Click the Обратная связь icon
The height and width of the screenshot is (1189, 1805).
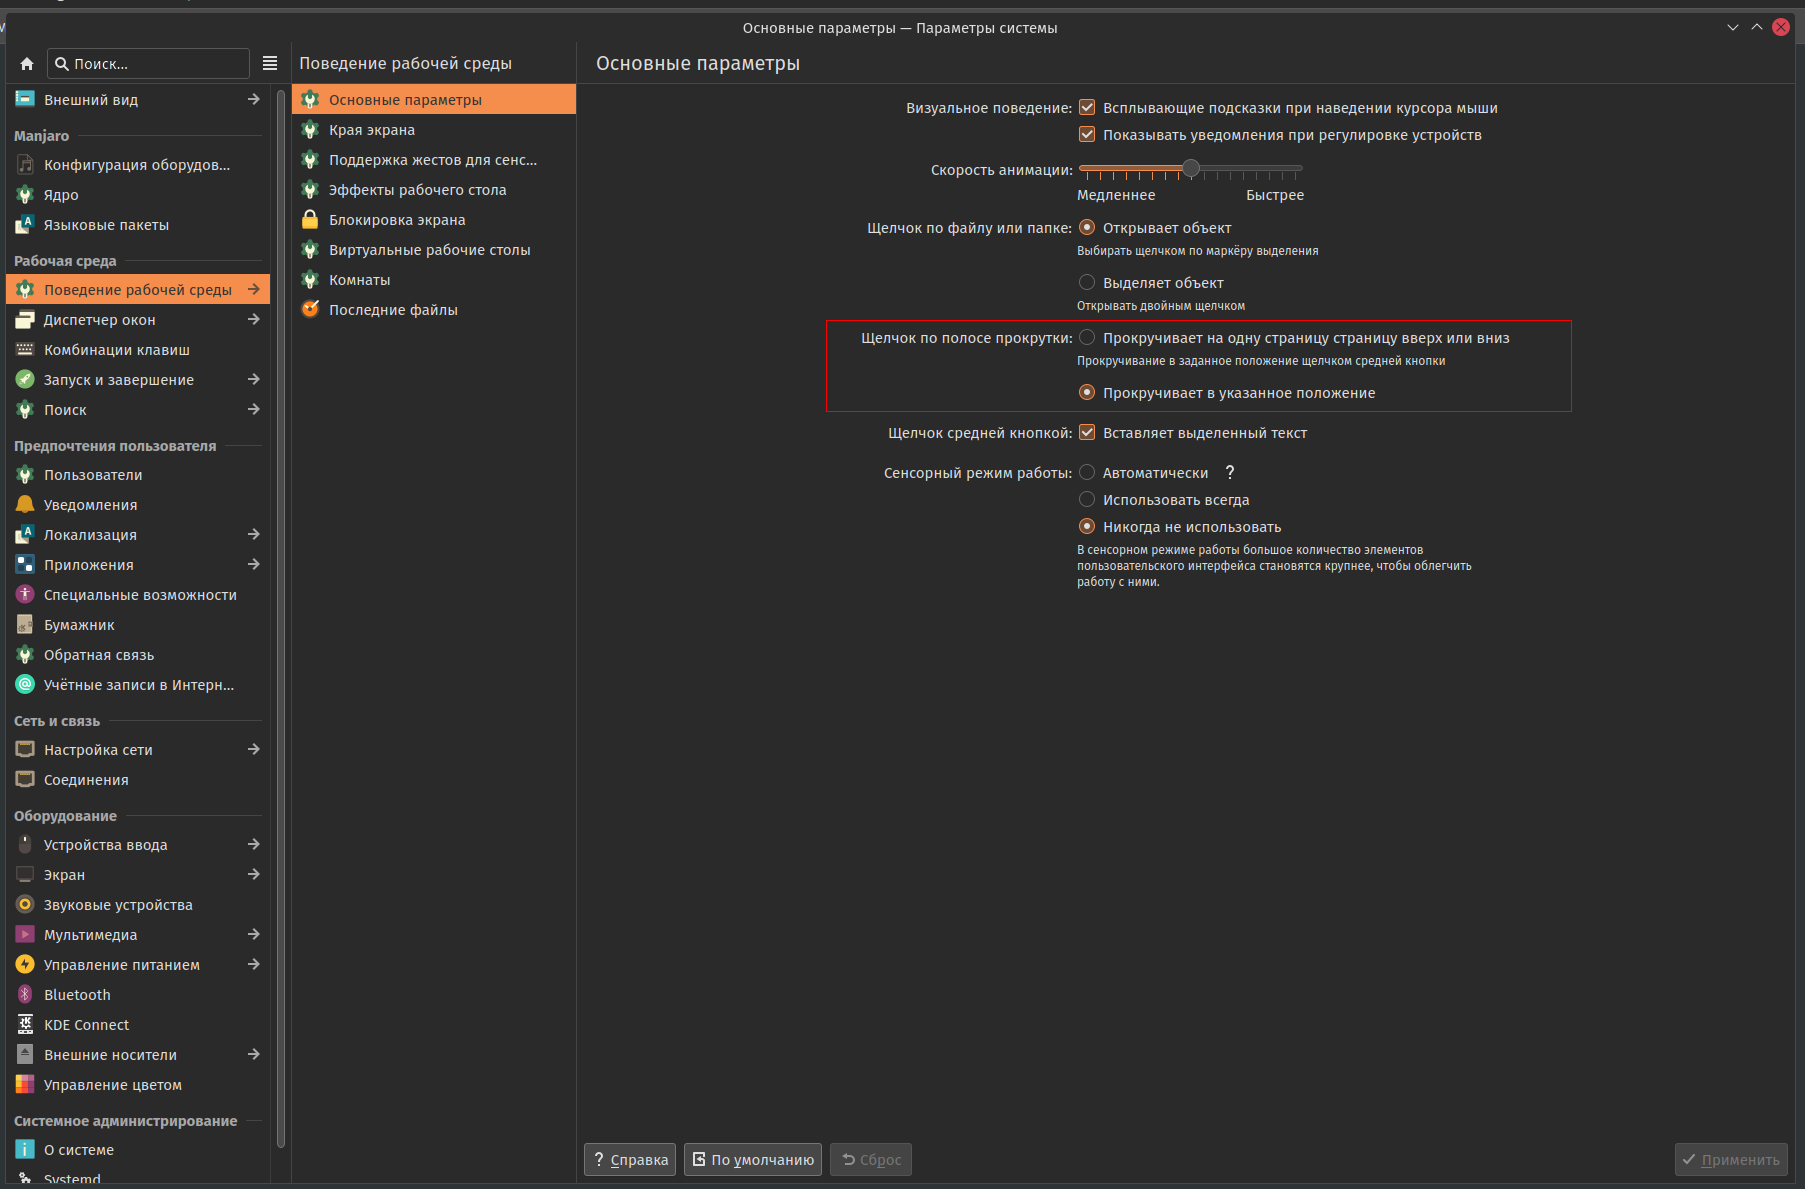tap(25, 655)
